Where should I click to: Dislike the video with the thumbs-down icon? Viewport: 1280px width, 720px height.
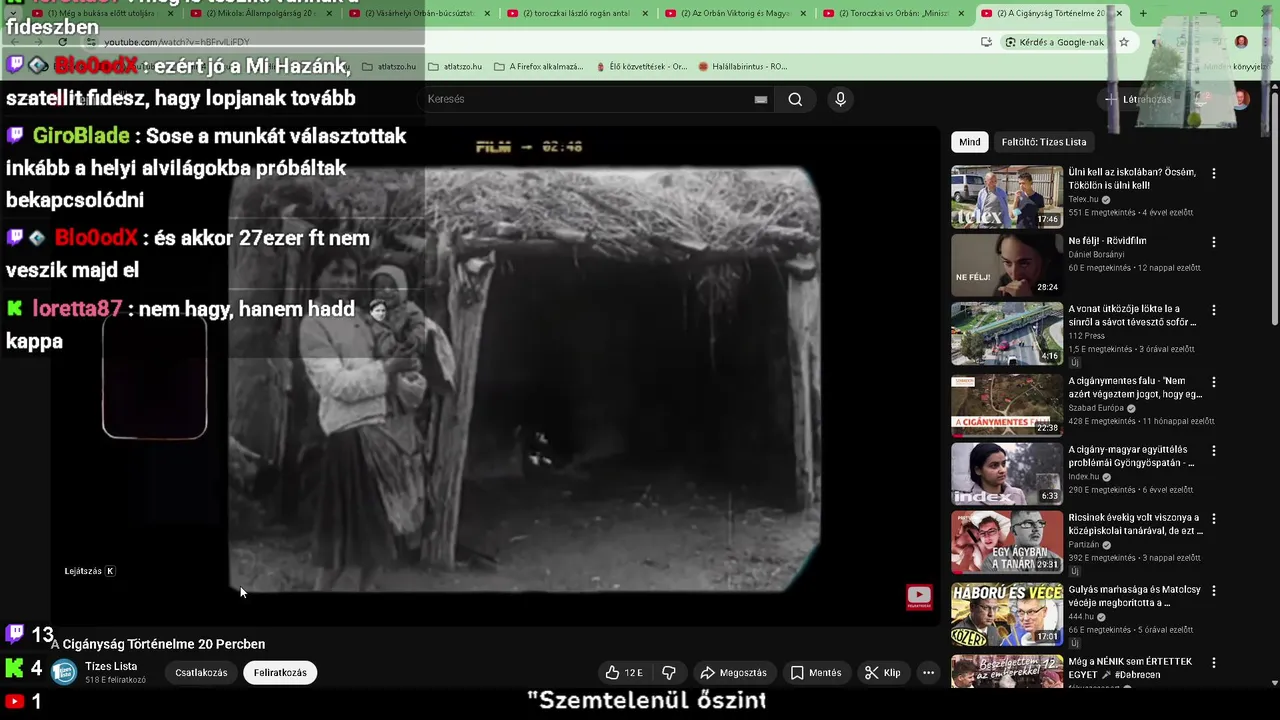point(669,673)
